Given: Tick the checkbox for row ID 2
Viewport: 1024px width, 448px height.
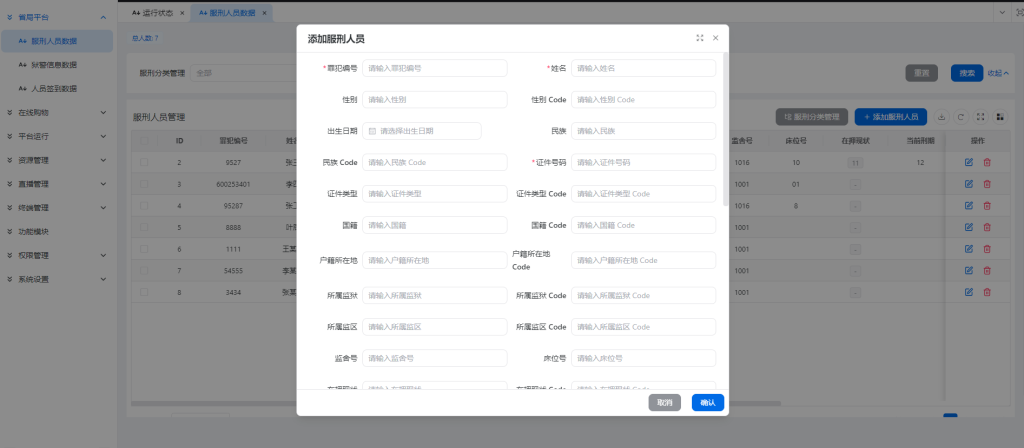Looking at the screenshot, I should click(144, 162).
